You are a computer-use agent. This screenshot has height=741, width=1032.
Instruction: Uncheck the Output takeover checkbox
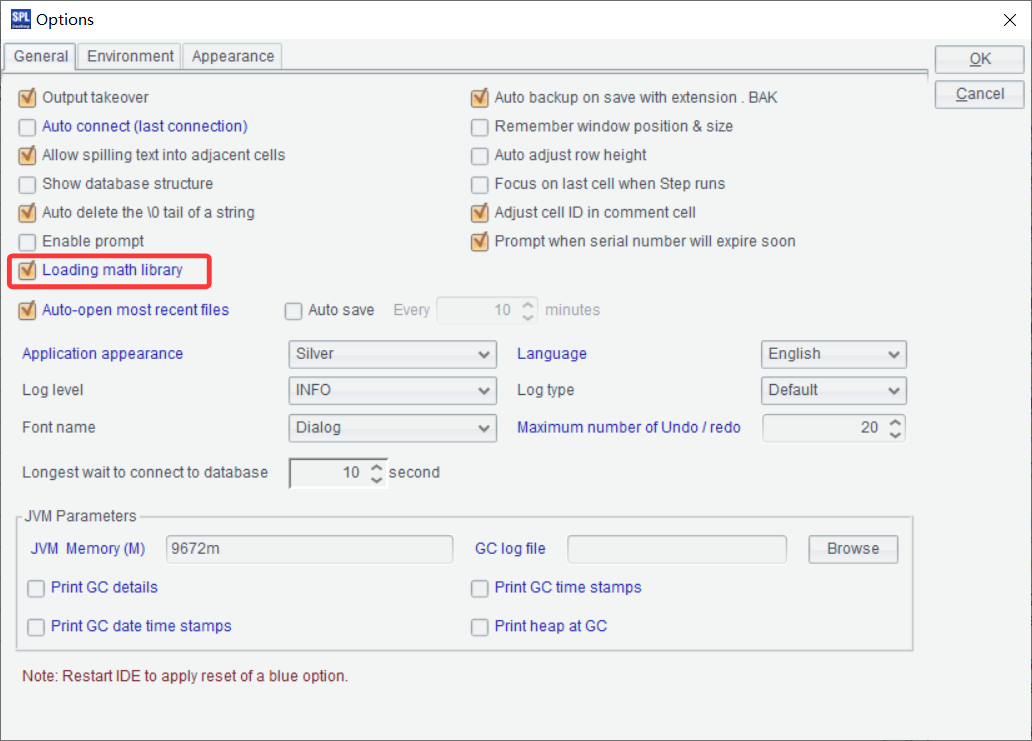pos(28,98)
